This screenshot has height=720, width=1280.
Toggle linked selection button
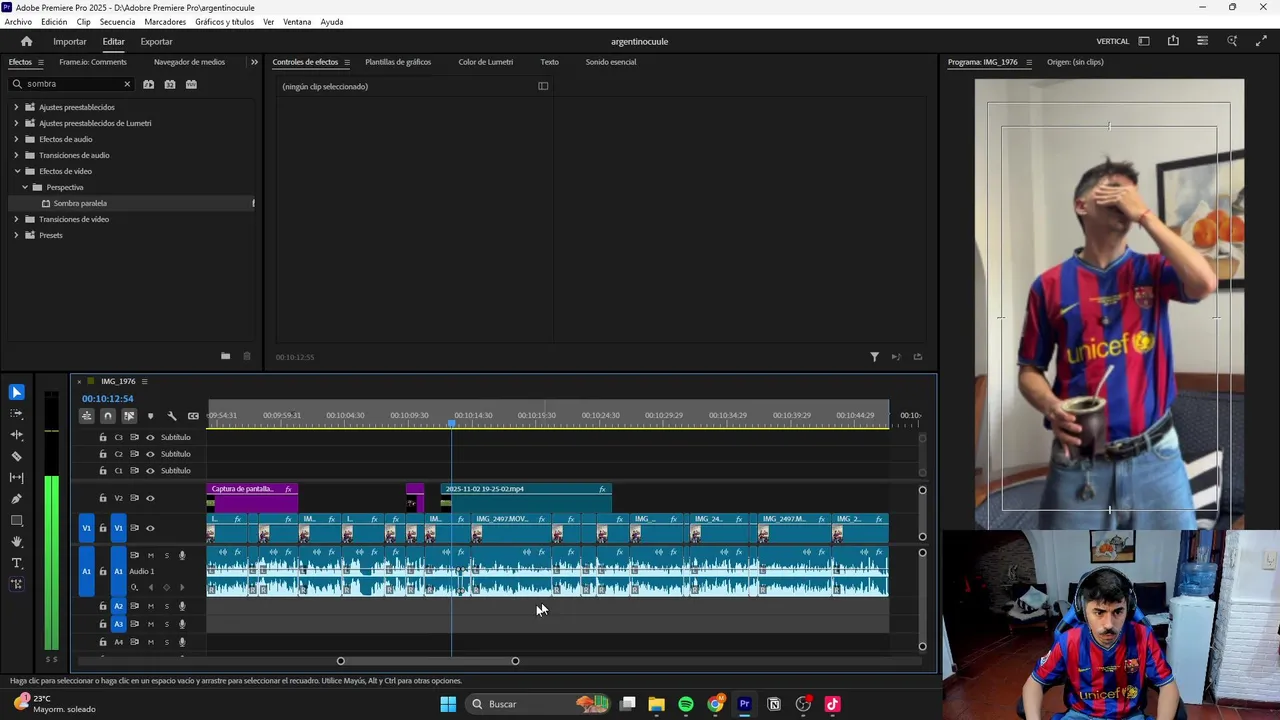point(129,416)
